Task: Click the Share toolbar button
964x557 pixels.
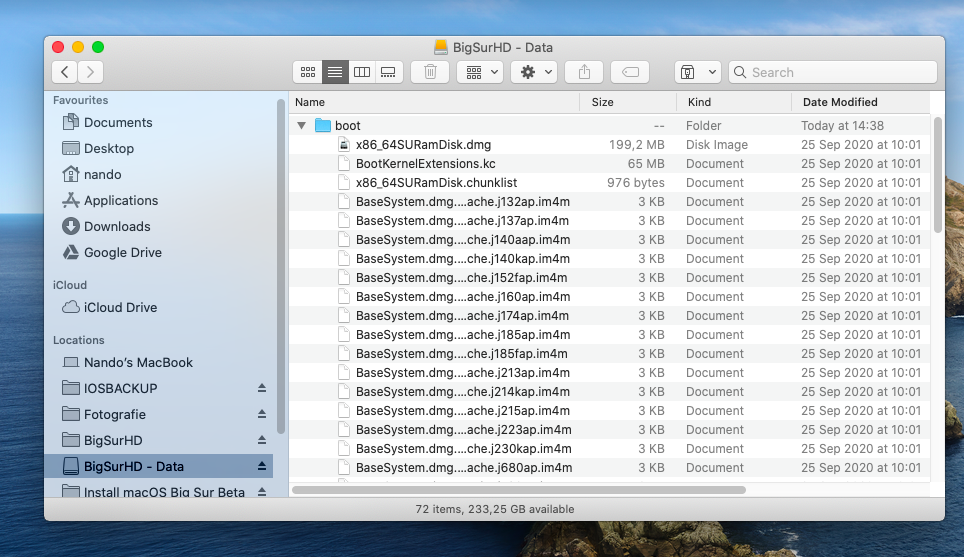Action: pos(584,72)
